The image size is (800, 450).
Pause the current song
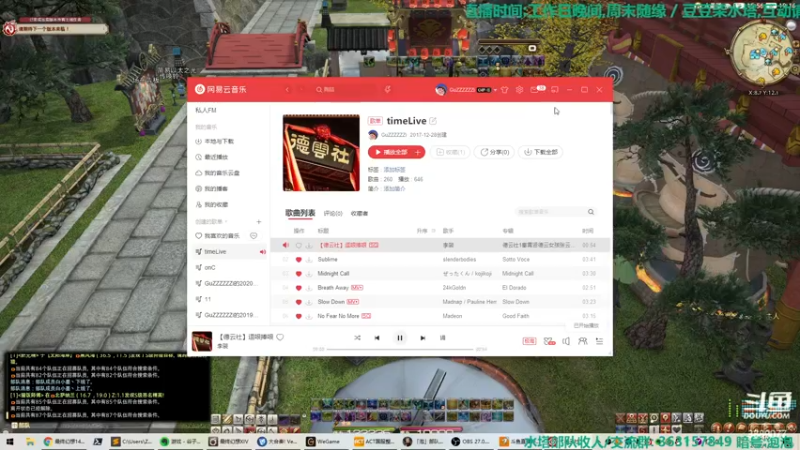point(400,338)
